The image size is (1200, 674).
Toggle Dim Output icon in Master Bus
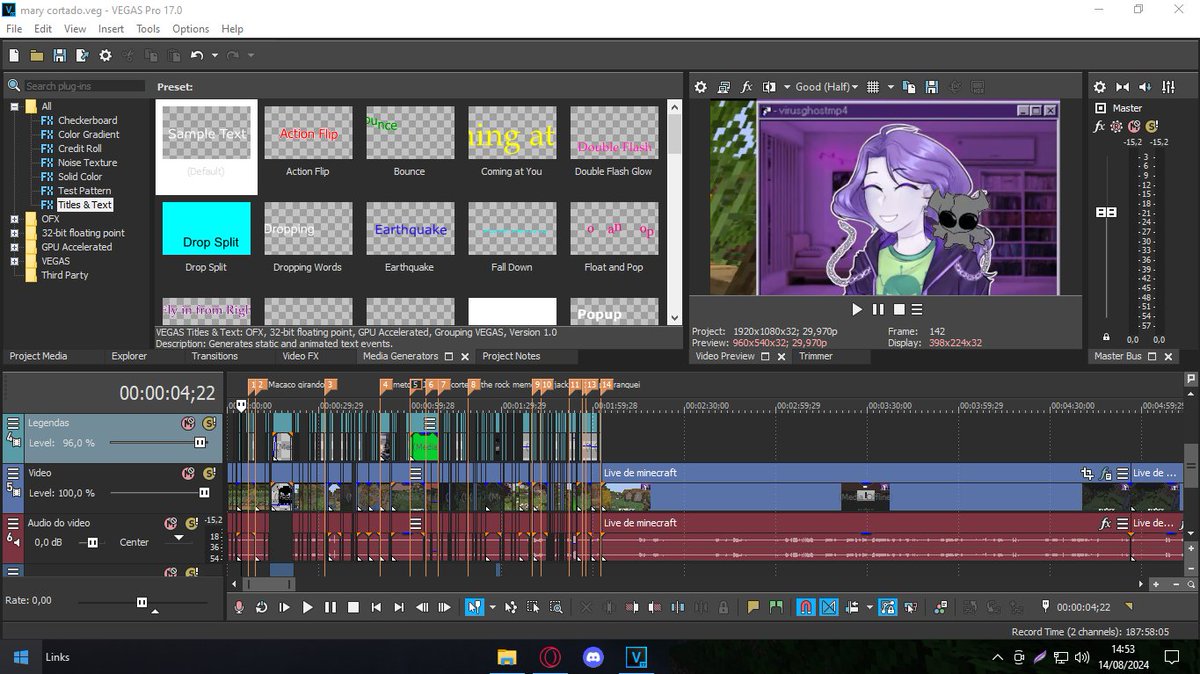pyautogui.click(x=1146, y=87)
